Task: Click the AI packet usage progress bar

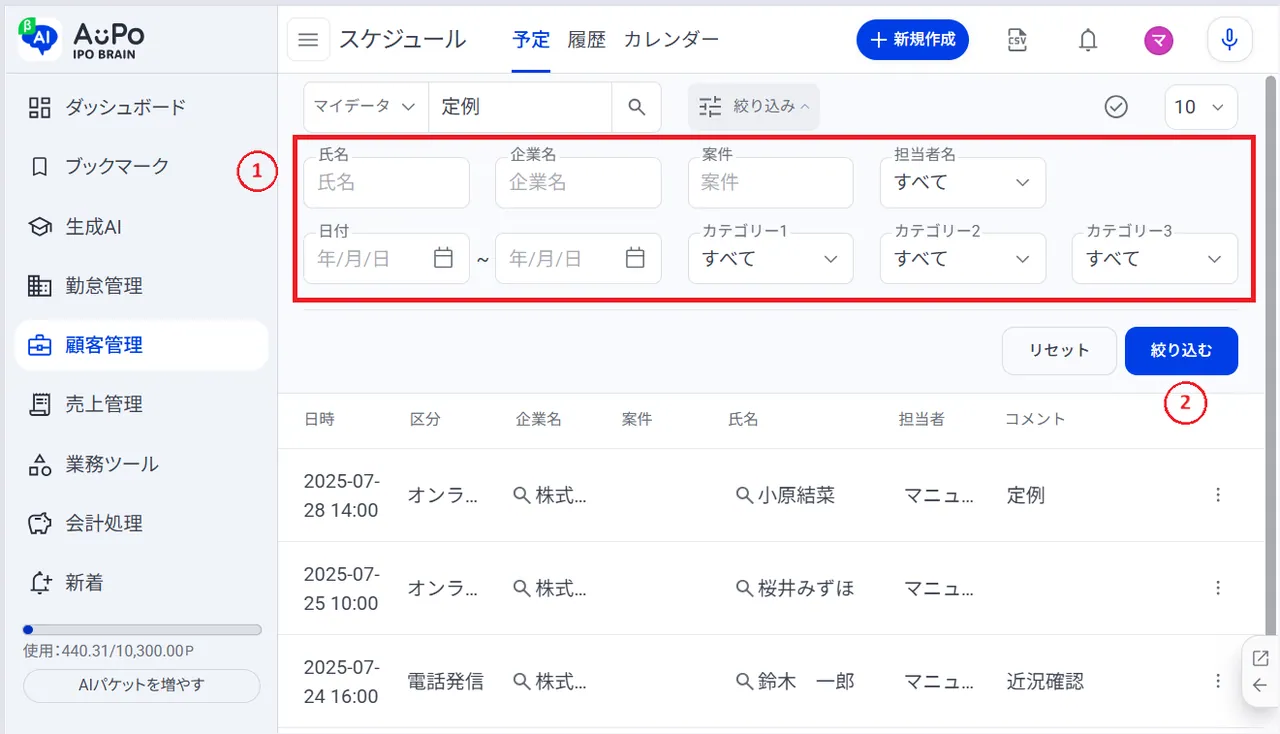Action: (142, 630)
